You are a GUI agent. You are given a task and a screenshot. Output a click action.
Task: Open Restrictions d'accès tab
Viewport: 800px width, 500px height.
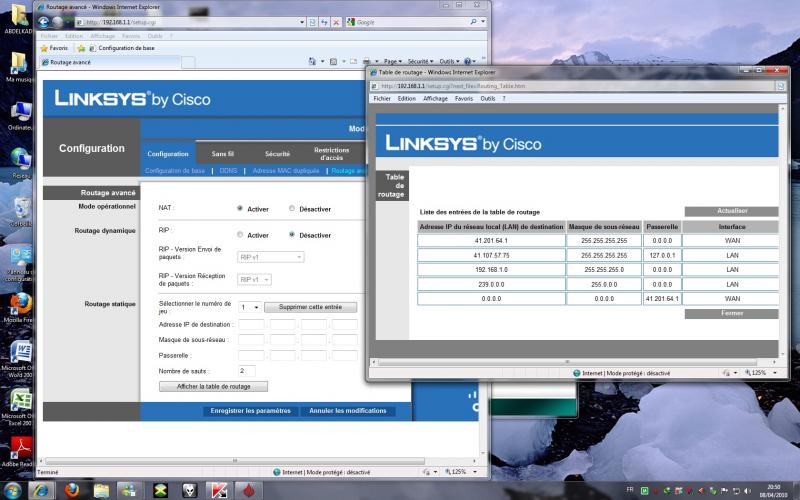[332, 154]
